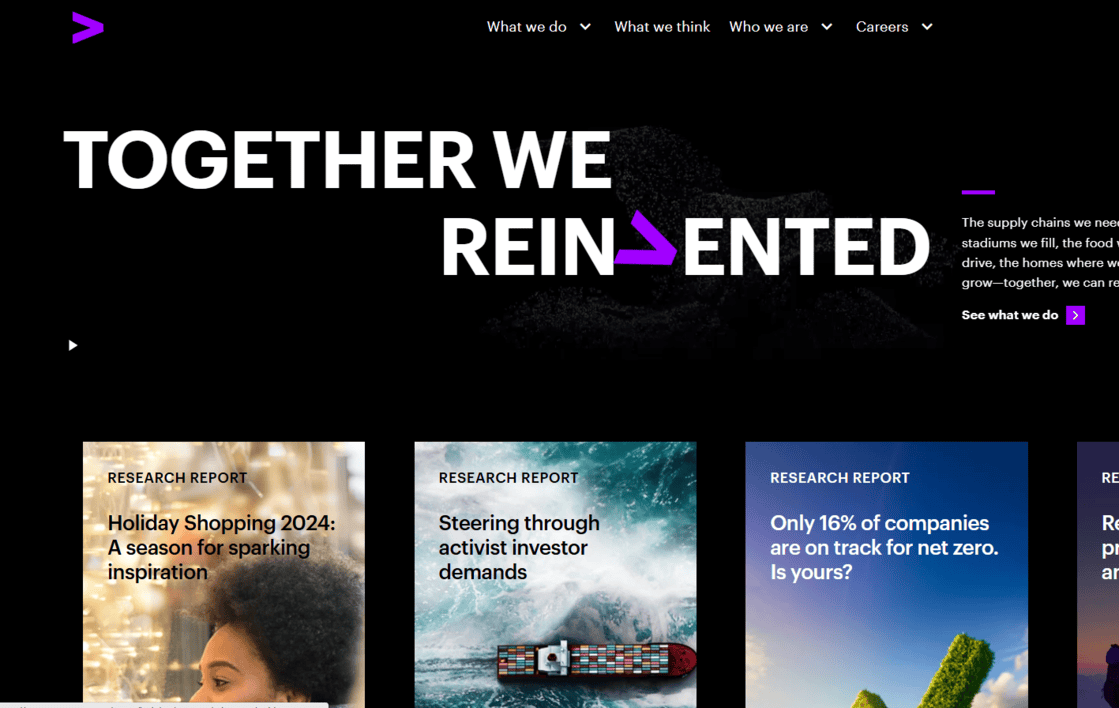Click the Holiday Shopping 2024 headline text
This screenshot has width=1119, height=708.
click(x=221, y=547)
